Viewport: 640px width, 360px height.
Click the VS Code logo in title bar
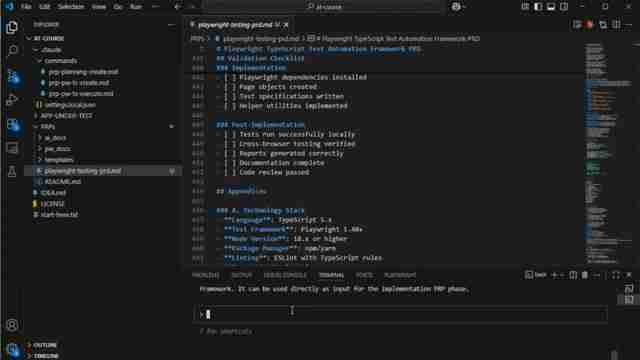pos(9,6)
